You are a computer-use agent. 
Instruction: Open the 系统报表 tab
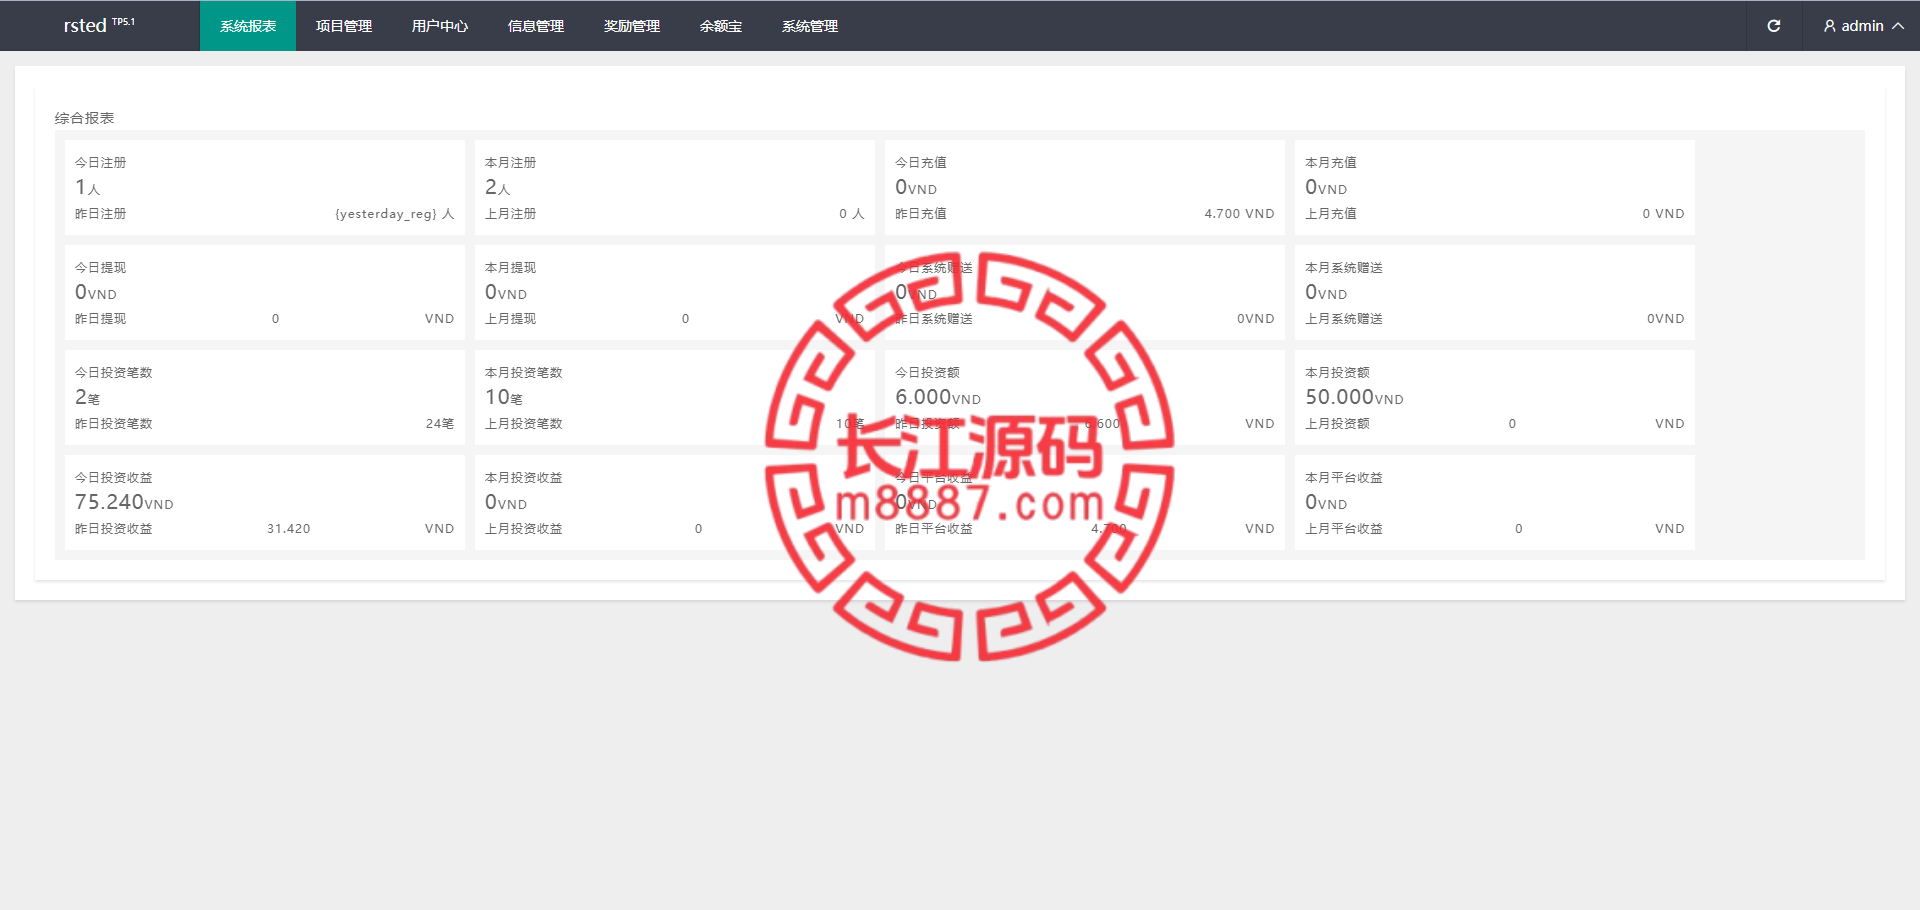click(248, 26)
